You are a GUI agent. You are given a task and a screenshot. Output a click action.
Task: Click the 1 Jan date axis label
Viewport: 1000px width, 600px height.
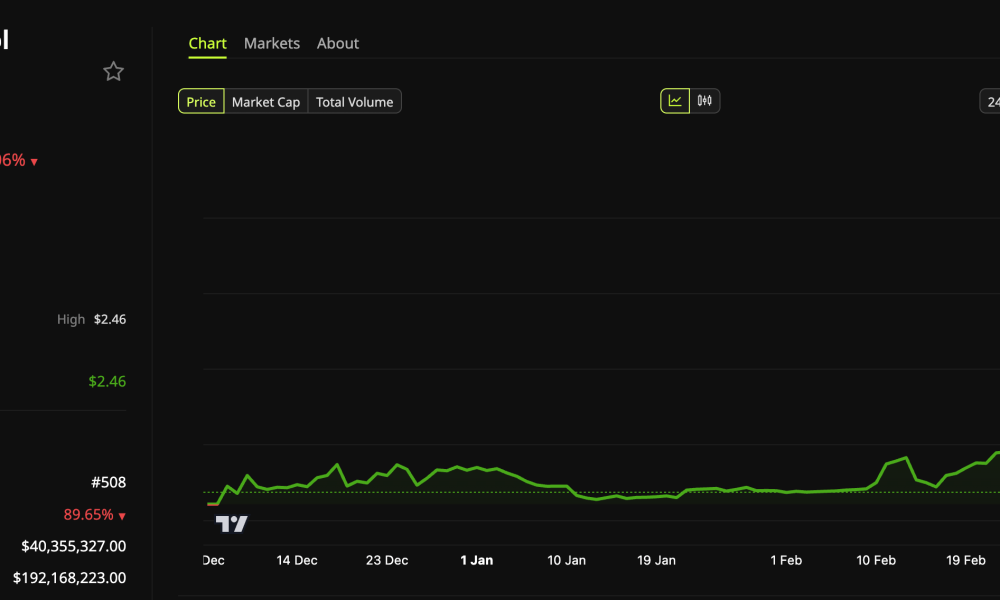[x=476, y=560]
